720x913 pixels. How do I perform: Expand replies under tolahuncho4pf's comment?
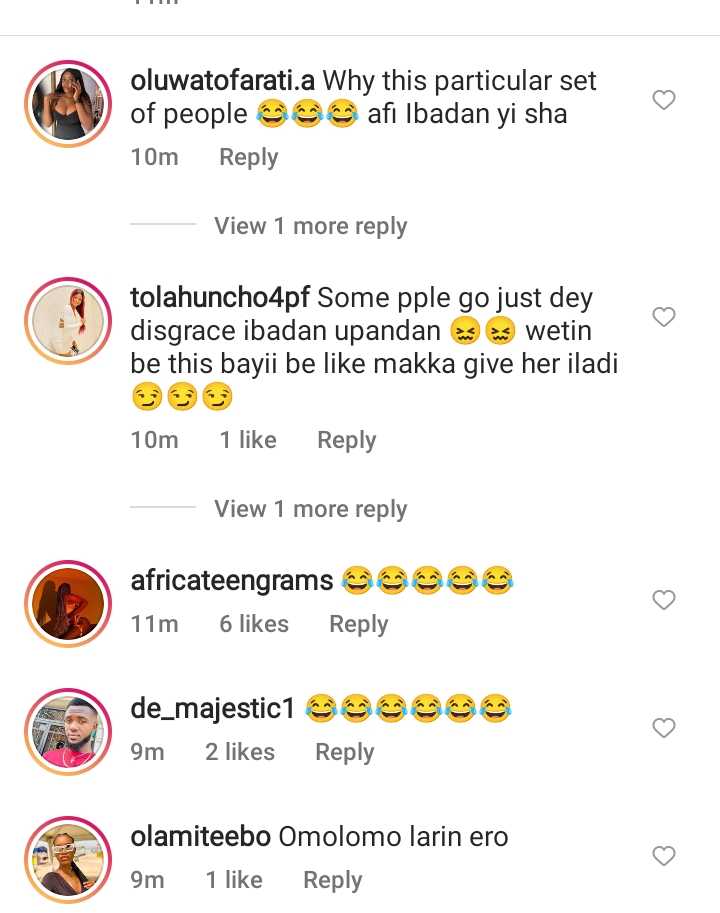point(310,509)
